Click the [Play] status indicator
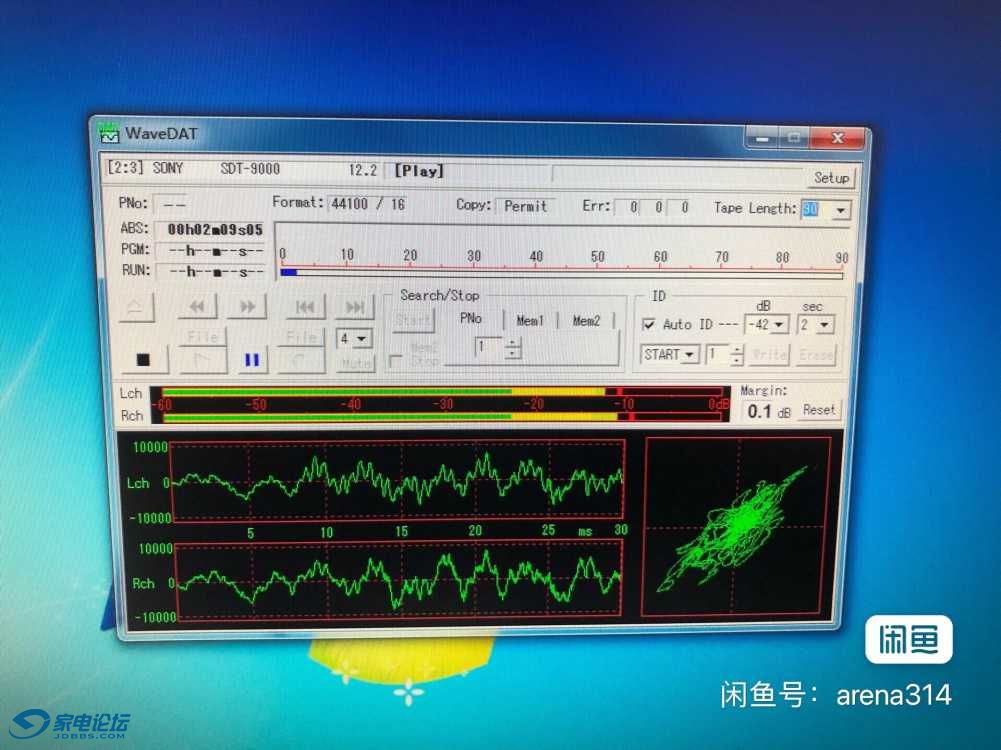The width and height of the screenshot is (1001, 750). [x=419, y=170]
